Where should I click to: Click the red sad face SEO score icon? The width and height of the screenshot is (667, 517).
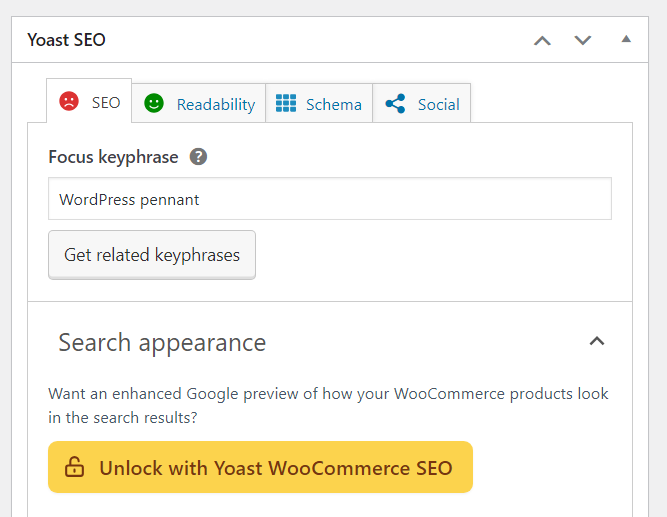tap(69, 101)
